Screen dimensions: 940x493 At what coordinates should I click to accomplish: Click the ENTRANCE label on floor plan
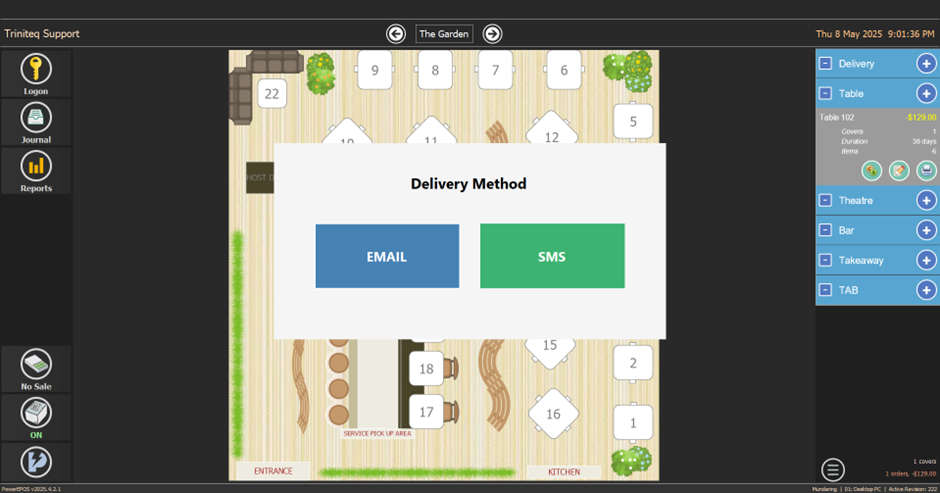click(273, 471)
